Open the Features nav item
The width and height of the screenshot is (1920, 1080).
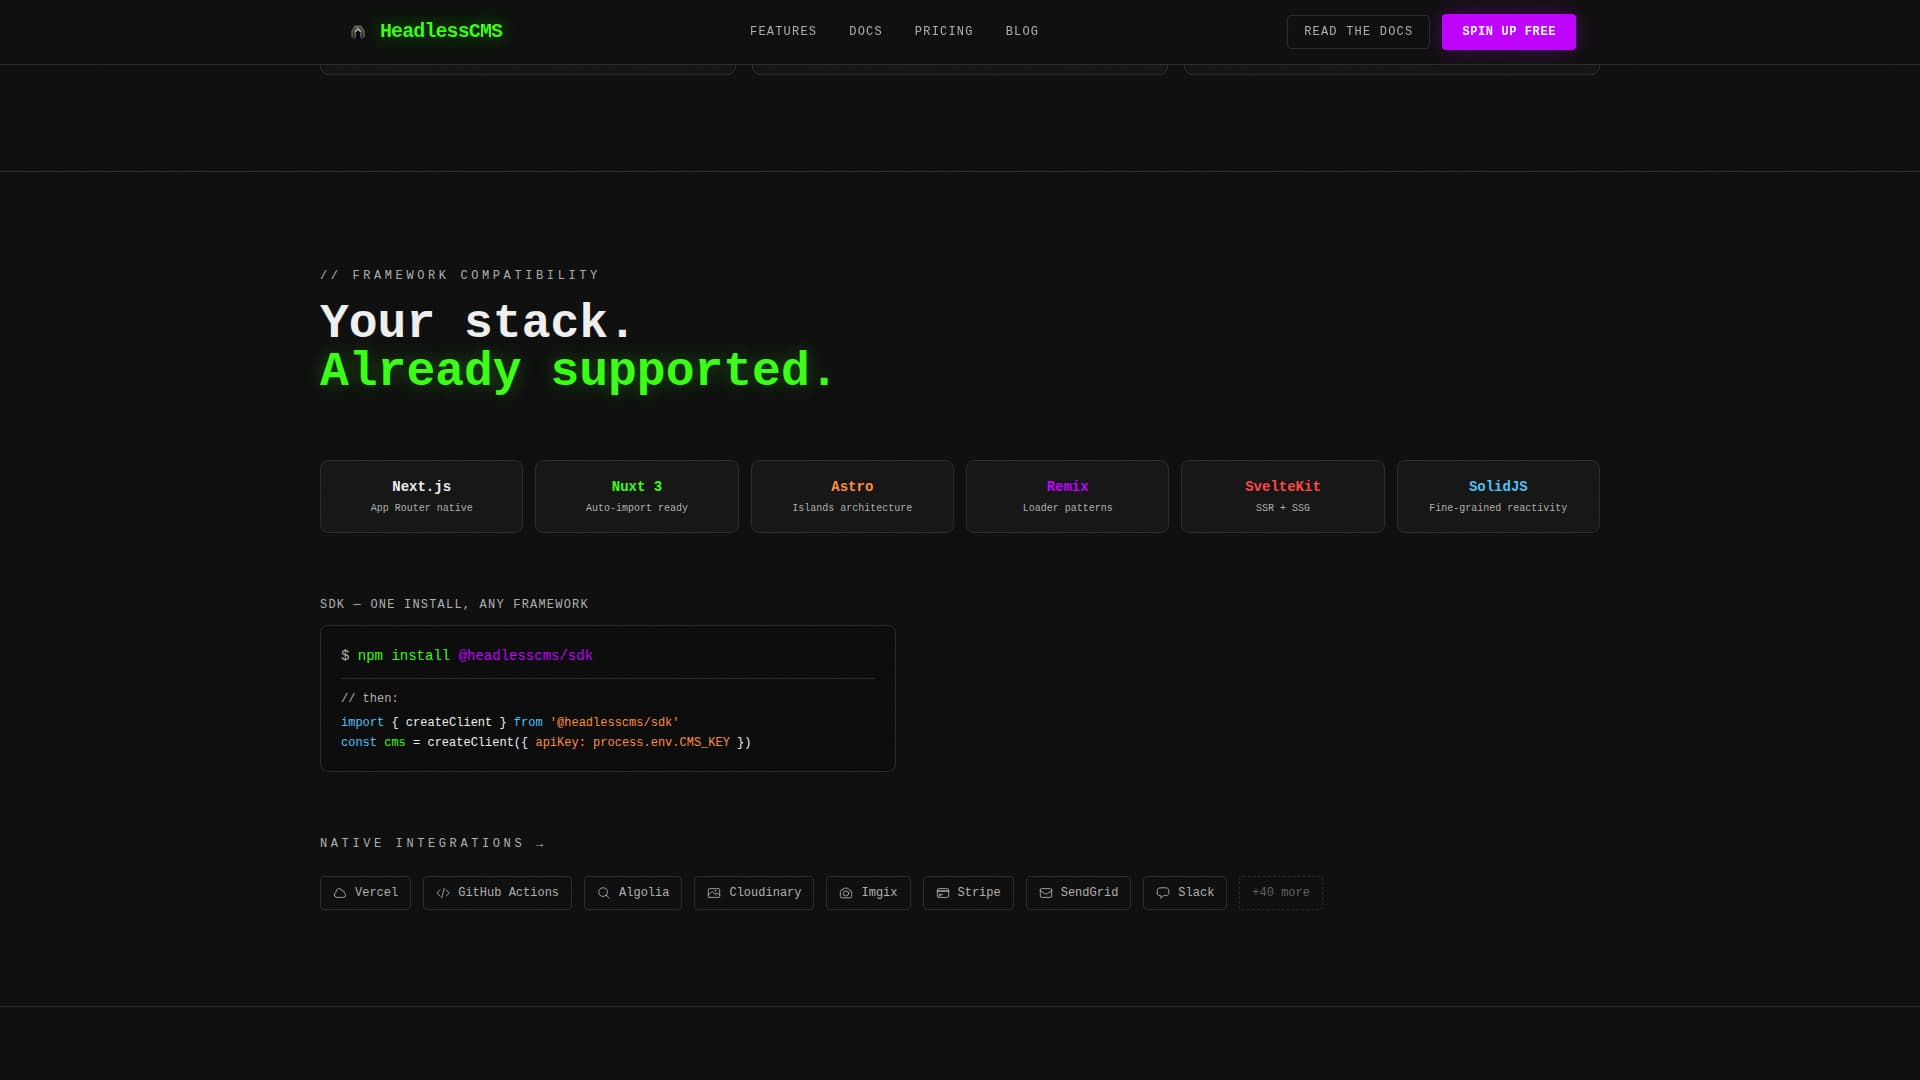click(783, 31)
